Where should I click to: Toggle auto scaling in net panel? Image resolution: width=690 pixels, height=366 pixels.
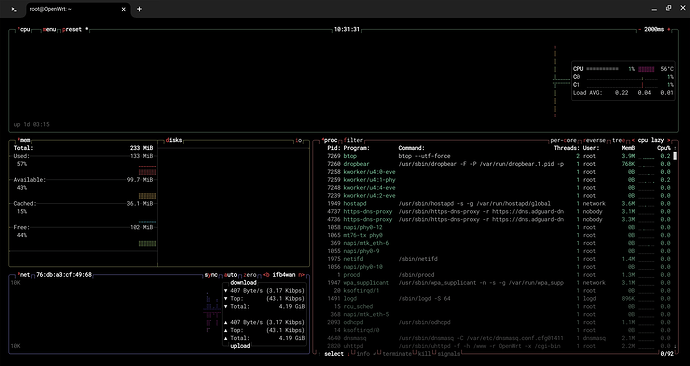click(x=231, y=275)
